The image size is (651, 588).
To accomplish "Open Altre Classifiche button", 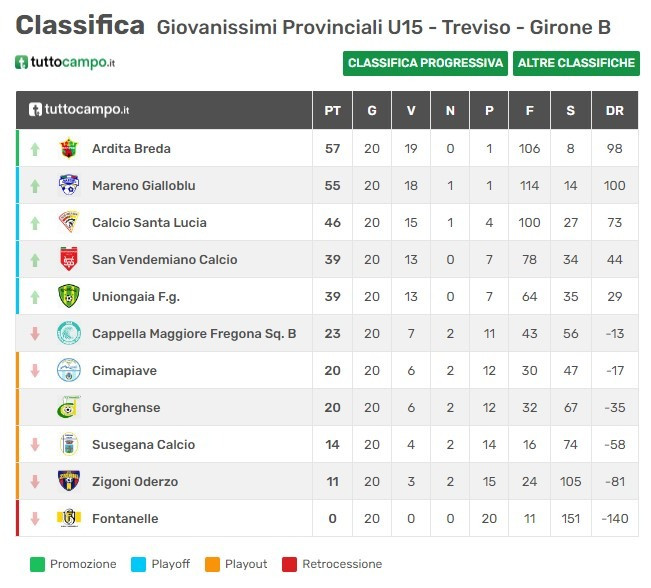I will 576,63.
